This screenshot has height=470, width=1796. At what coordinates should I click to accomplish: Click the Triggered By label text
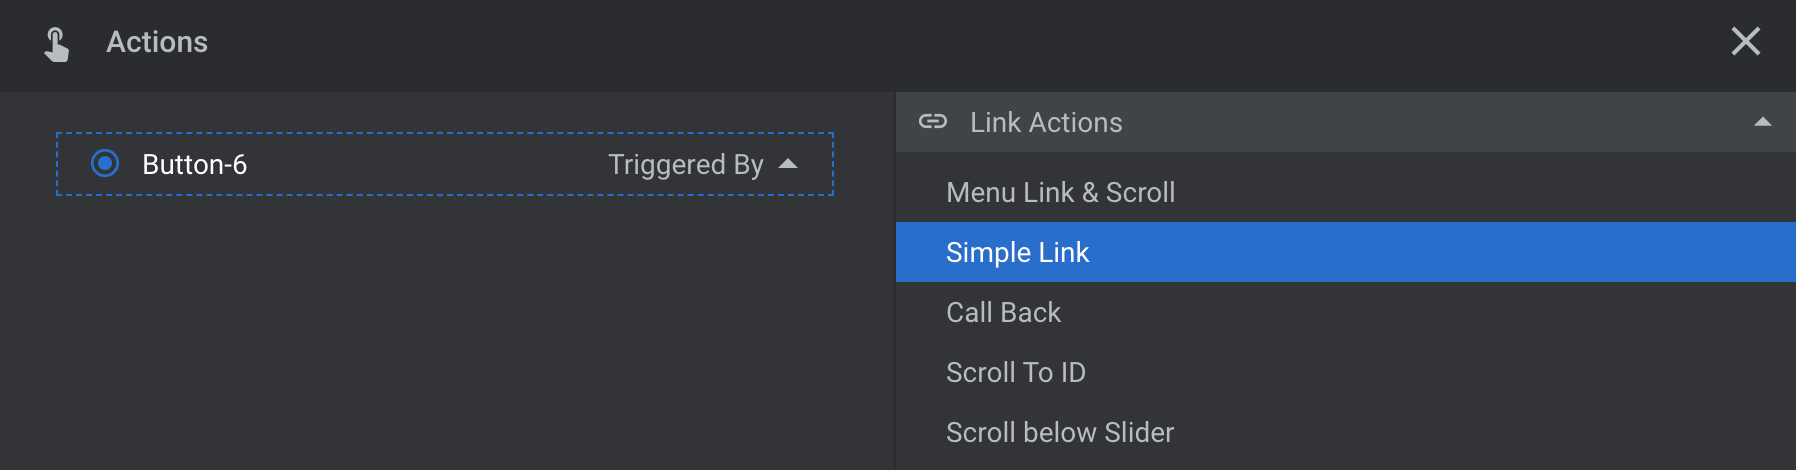686,164
